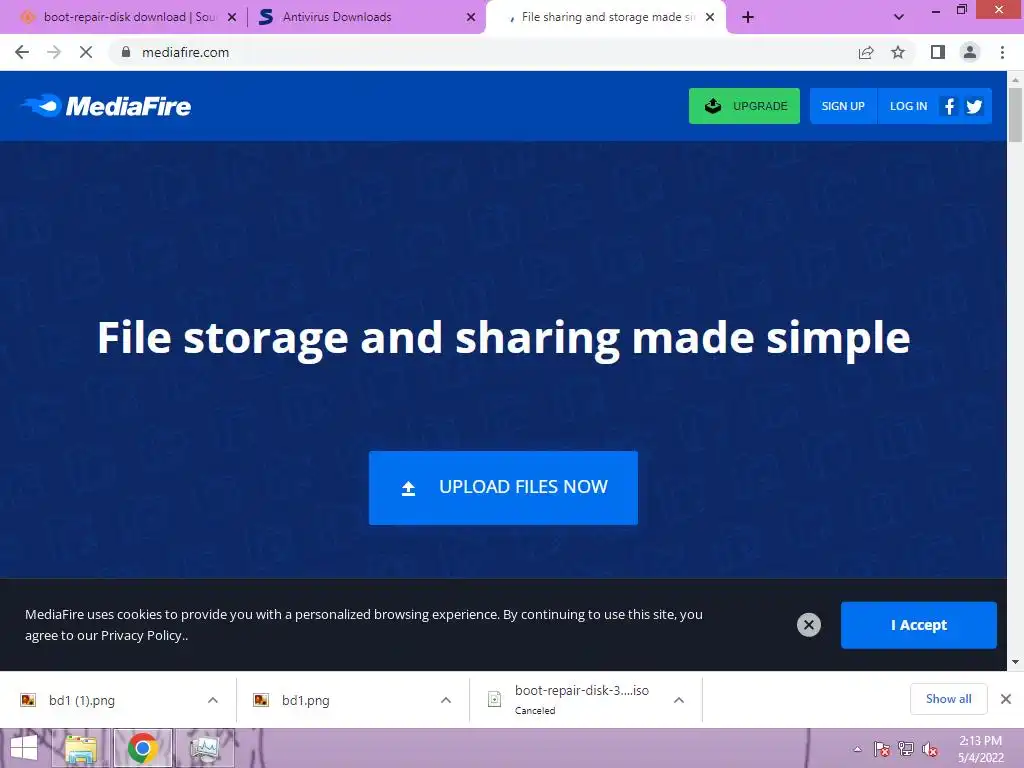Viewport: 1024px width, 768px height.
Task: Close the MediaFire tab
Action: [710, 18]
